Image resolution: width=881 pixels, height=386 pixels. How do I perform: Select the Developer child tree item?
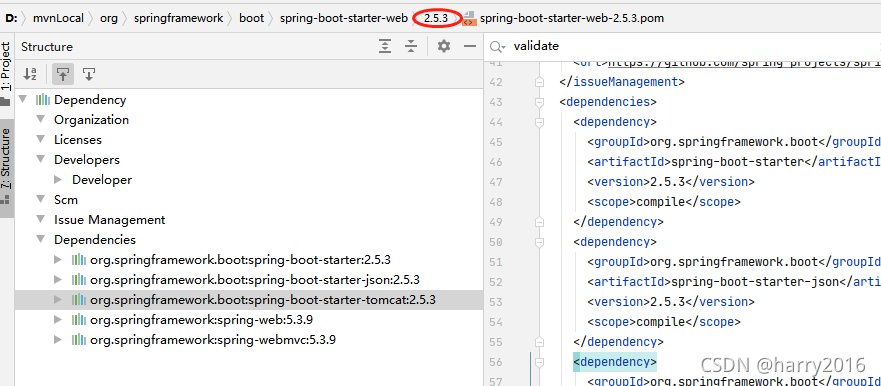pos(102,180)
